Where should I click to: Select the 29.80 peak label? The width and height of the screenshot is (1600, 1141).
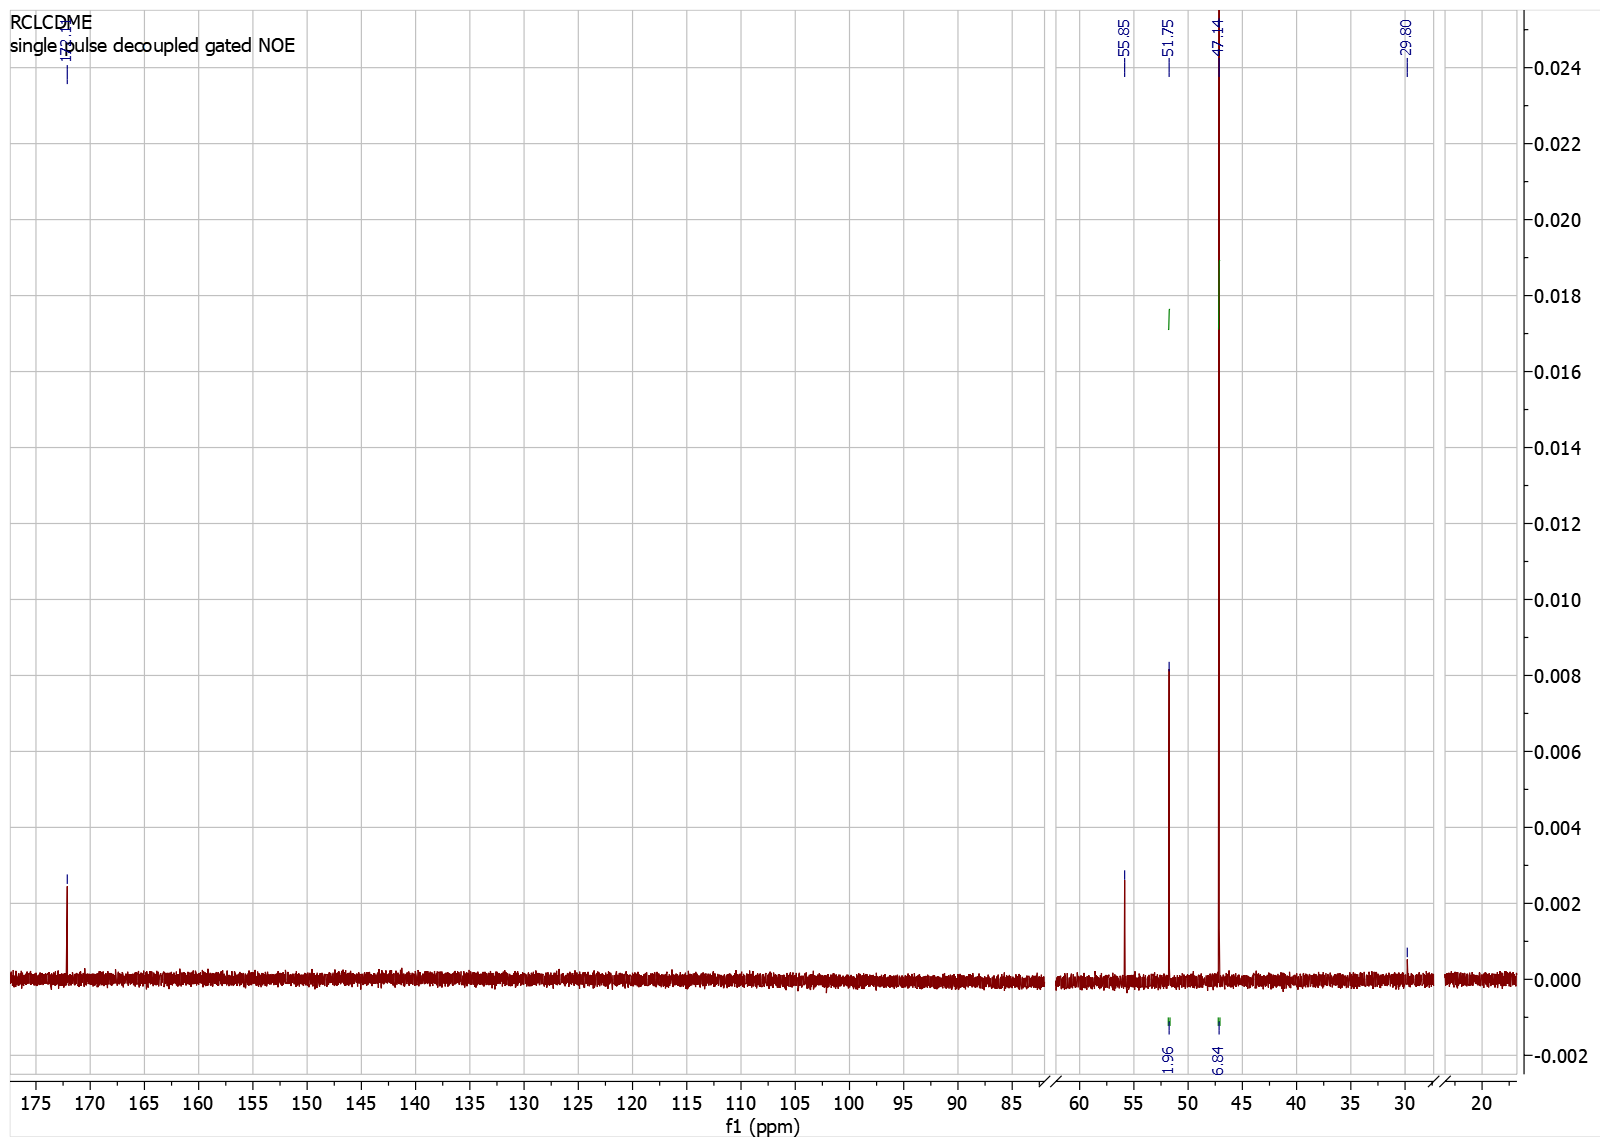pyautogui.click(x=1406, y=38)
